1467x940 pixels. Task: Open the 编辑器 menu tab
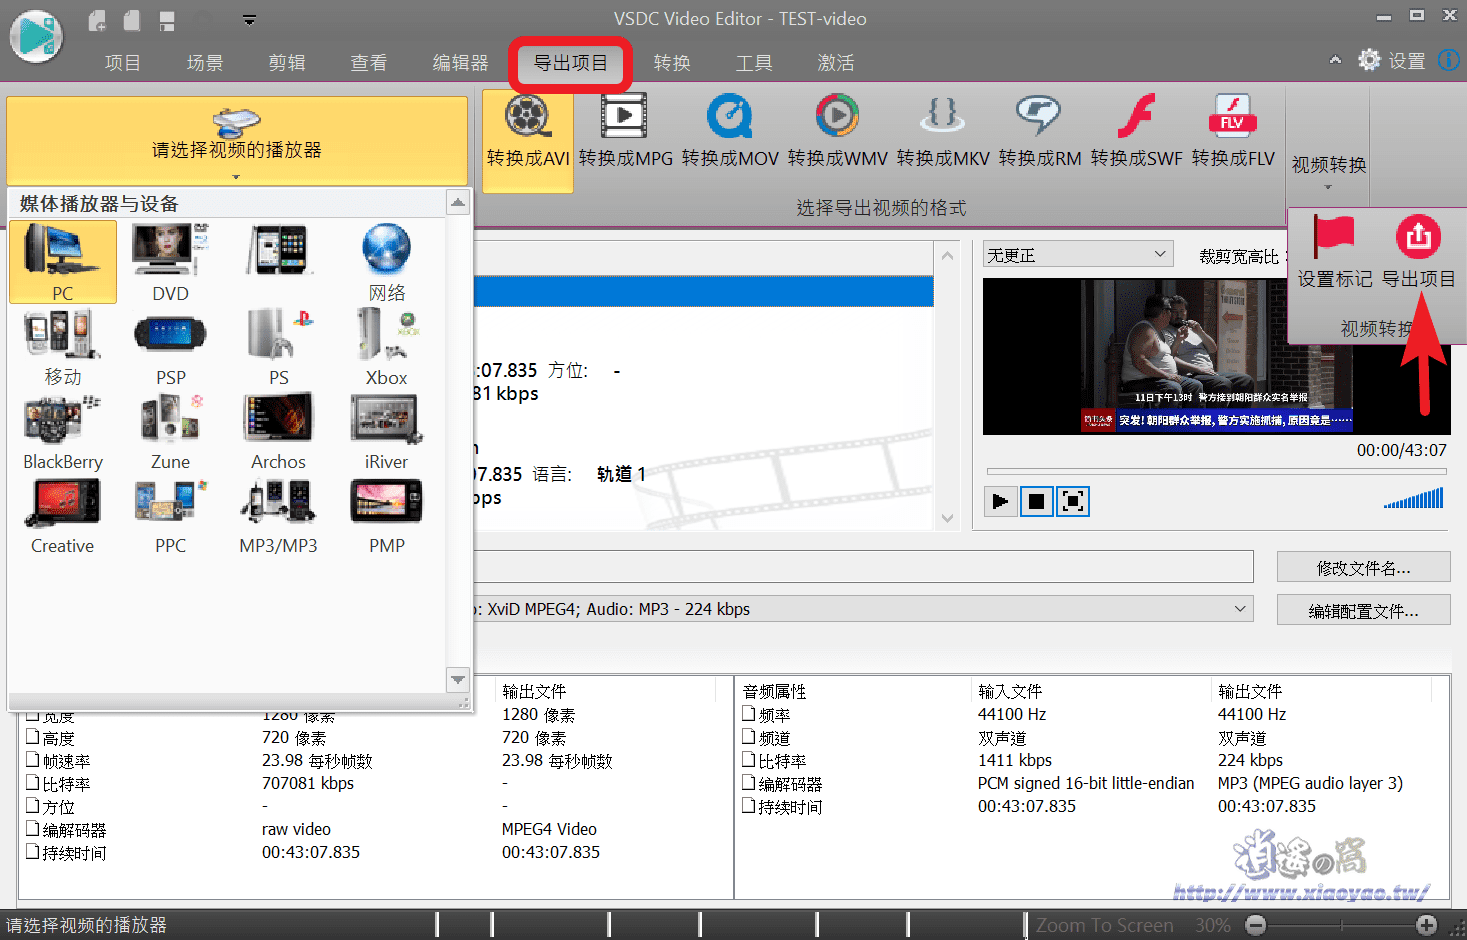point(460,62)
